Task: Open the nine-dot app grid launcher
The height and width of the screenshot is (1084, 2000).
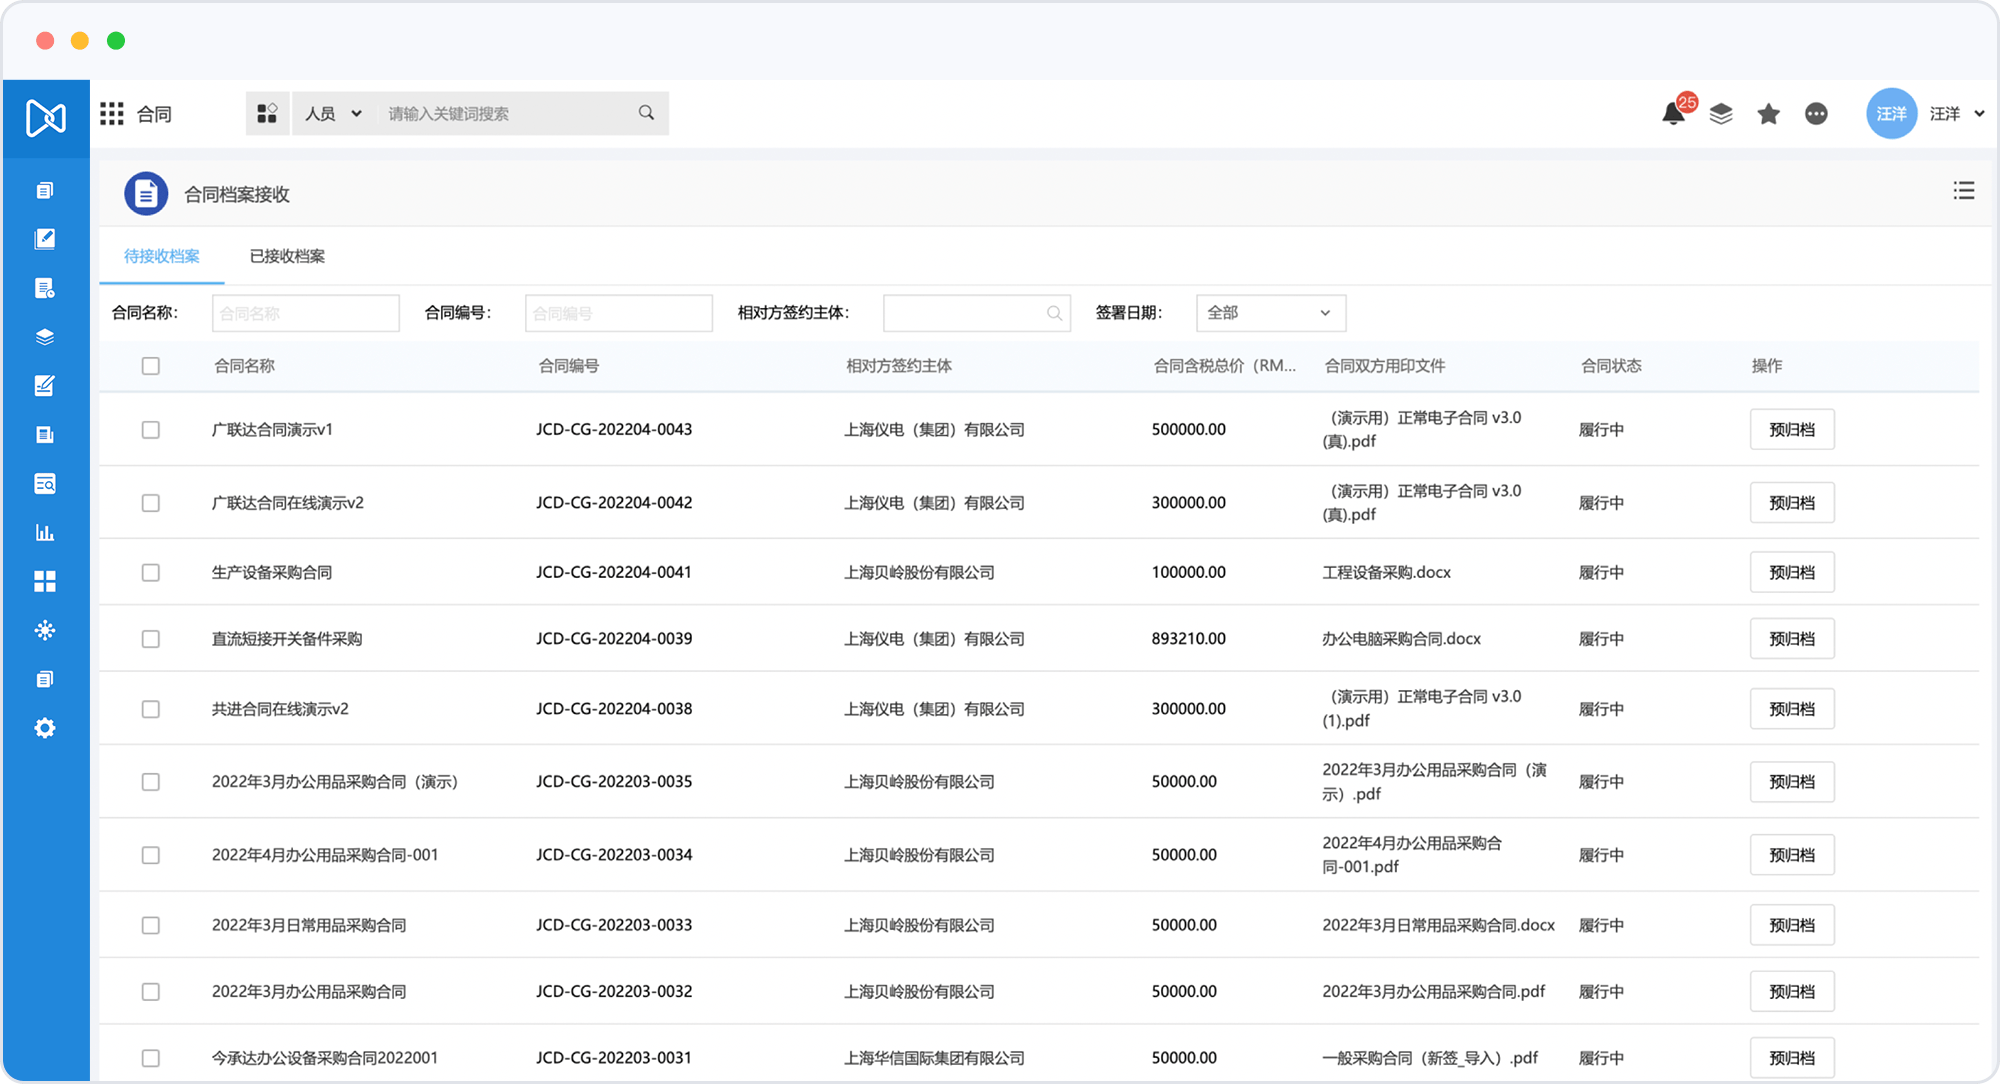Action: pos(112,114)
